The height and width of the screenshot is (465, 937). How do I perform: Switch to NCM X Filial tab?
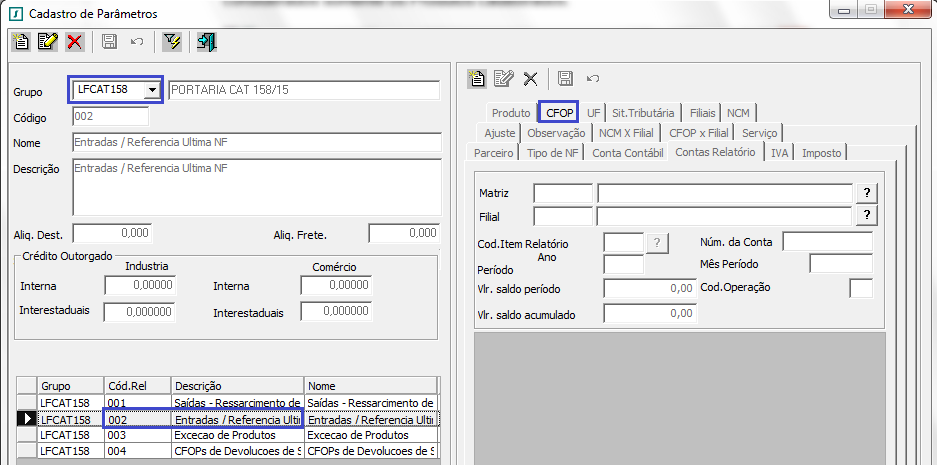tap(626, 133)
